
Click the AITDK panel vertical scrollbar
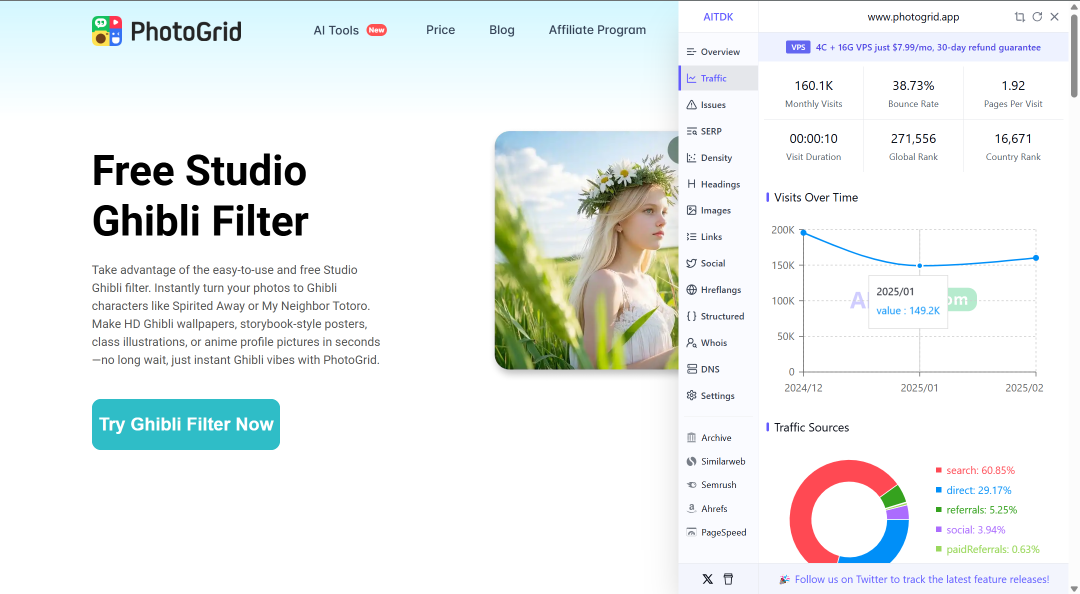[1073, 55]
